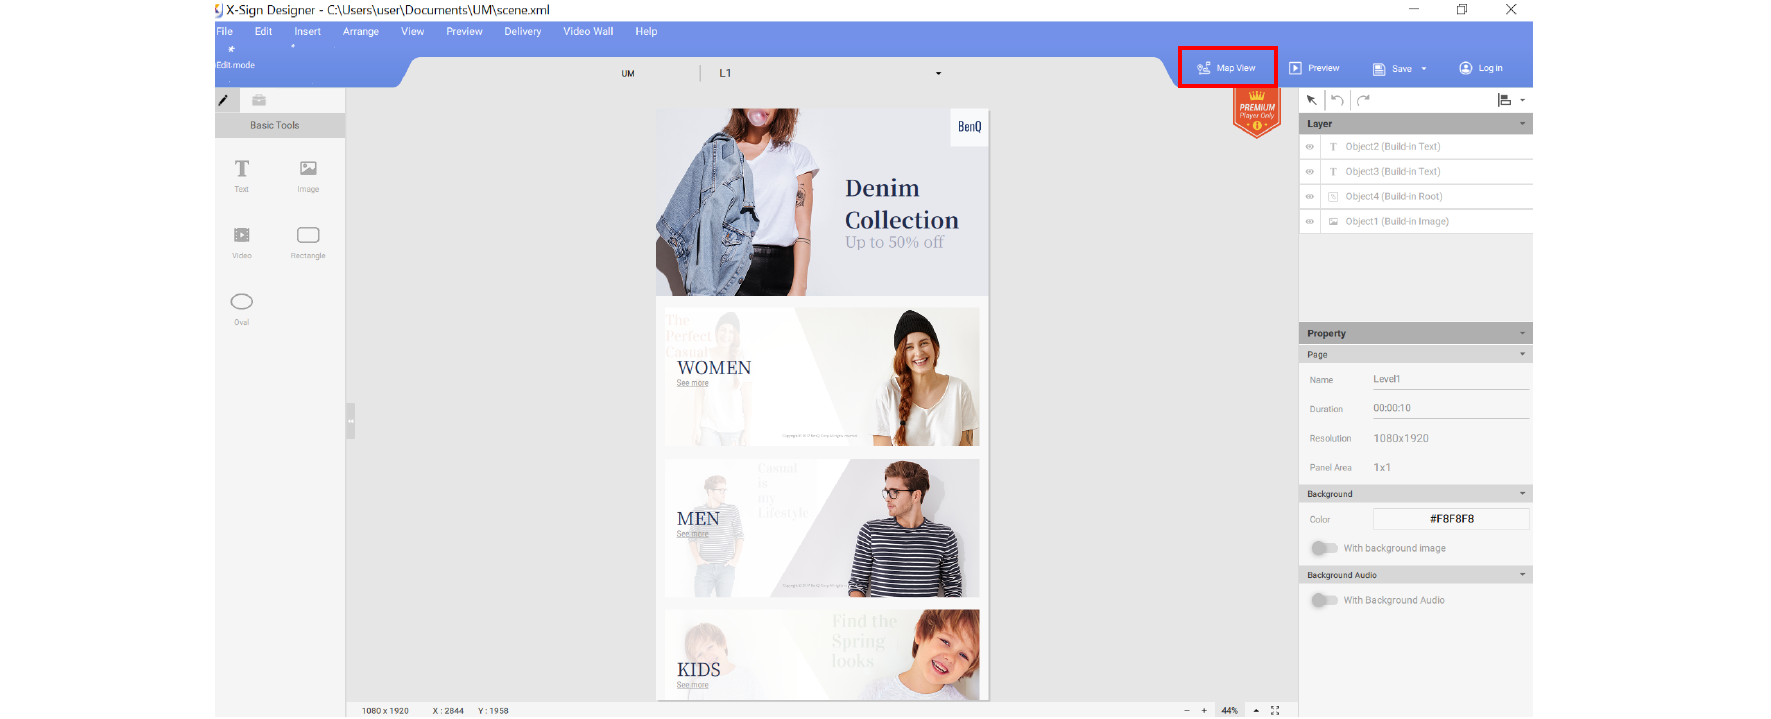Click the Map View button
The image size is (1771, 719).
click(x=1227, y=68)
